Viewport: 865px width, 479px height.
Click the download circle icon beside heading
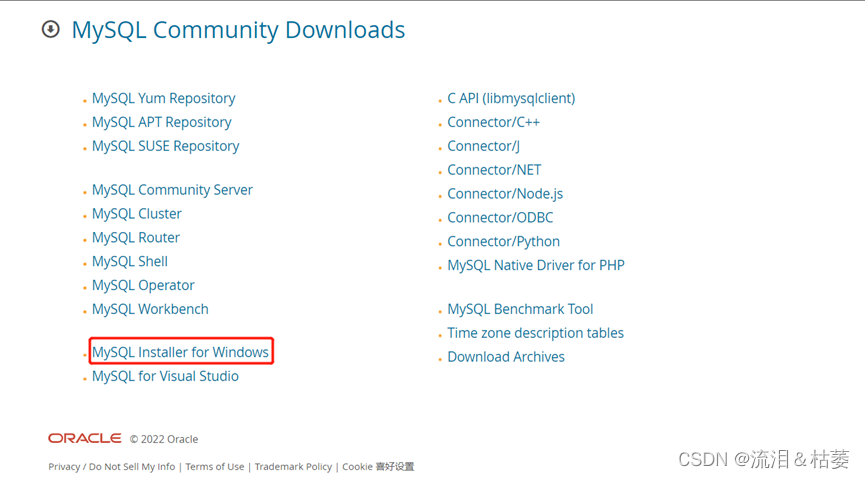51,29
